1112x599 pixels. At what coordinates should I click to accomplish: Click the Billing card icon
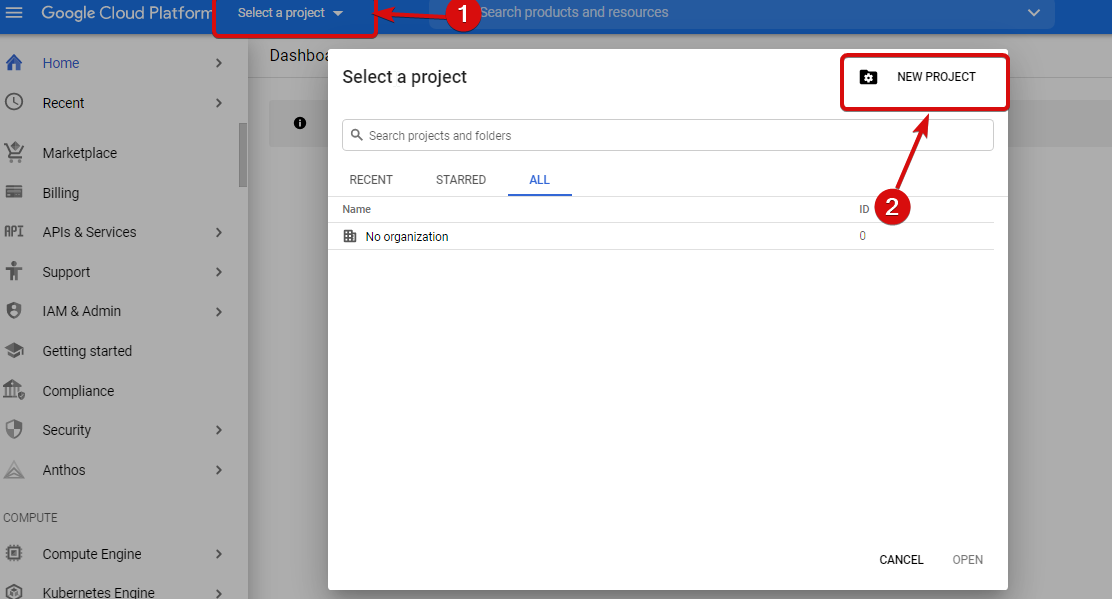pos(14,192)
